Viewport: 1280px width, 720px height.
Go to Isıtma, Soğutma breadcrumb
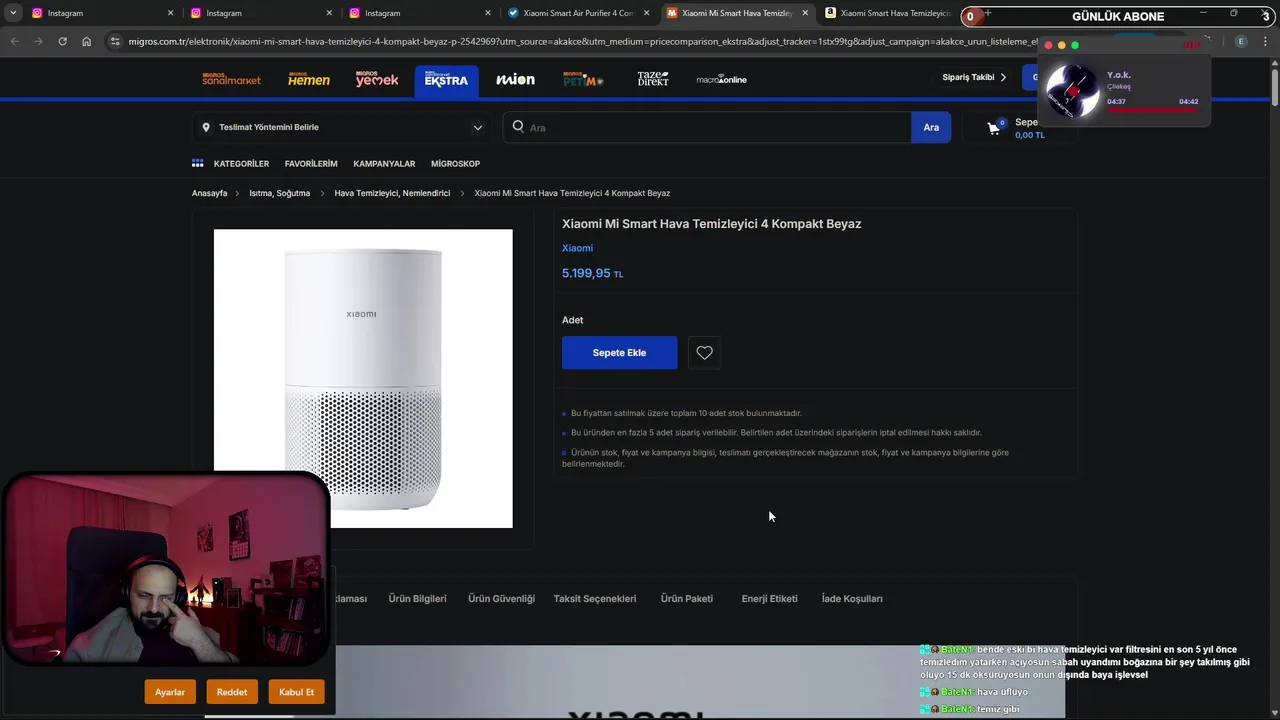[x=280, y=193]
